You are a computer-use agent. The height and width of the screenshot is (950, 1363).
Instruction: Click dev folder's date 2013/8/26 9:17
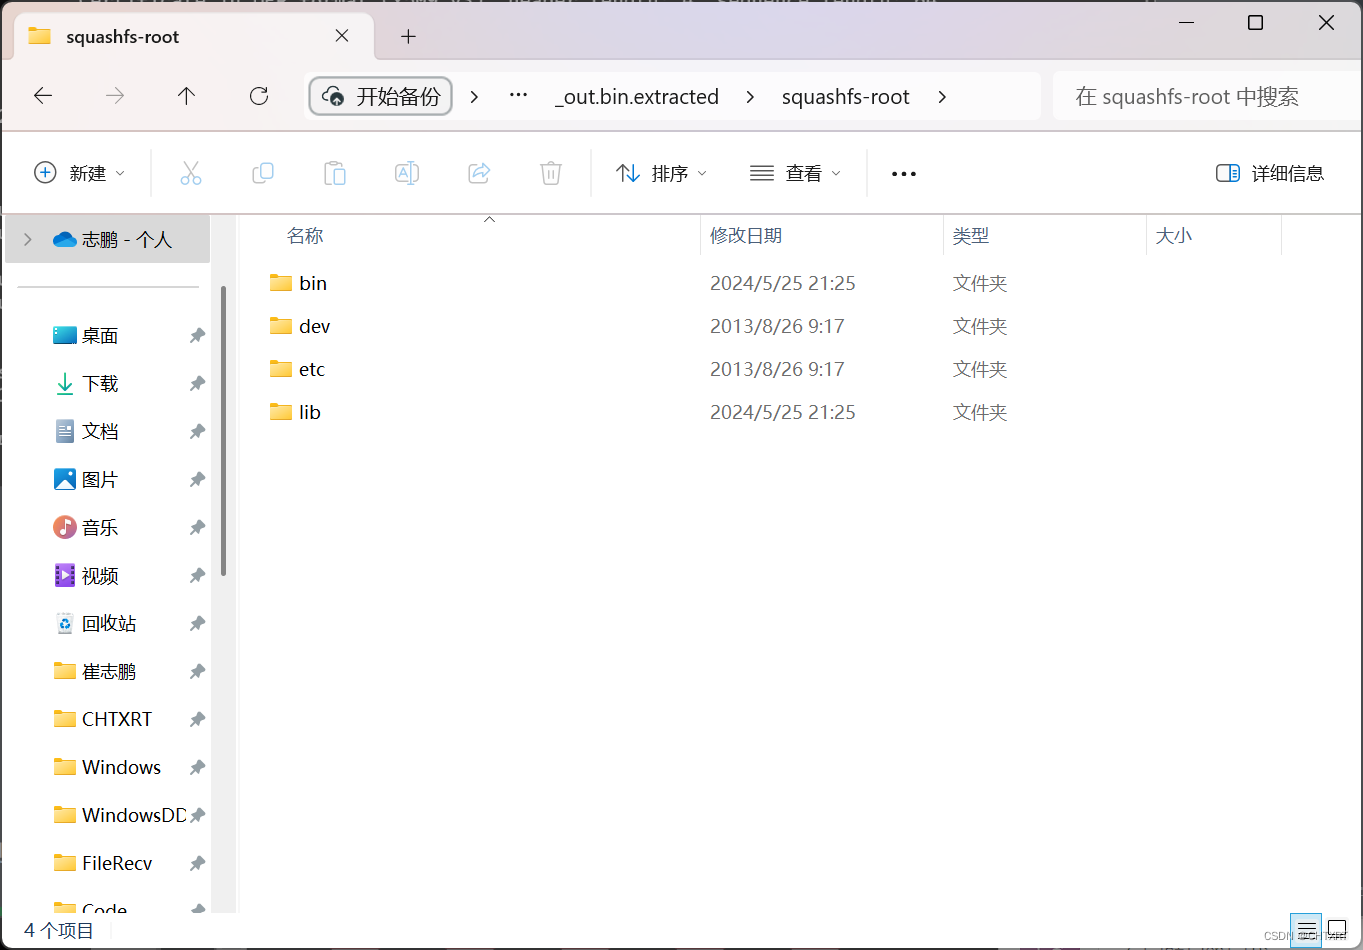(777, 327)
